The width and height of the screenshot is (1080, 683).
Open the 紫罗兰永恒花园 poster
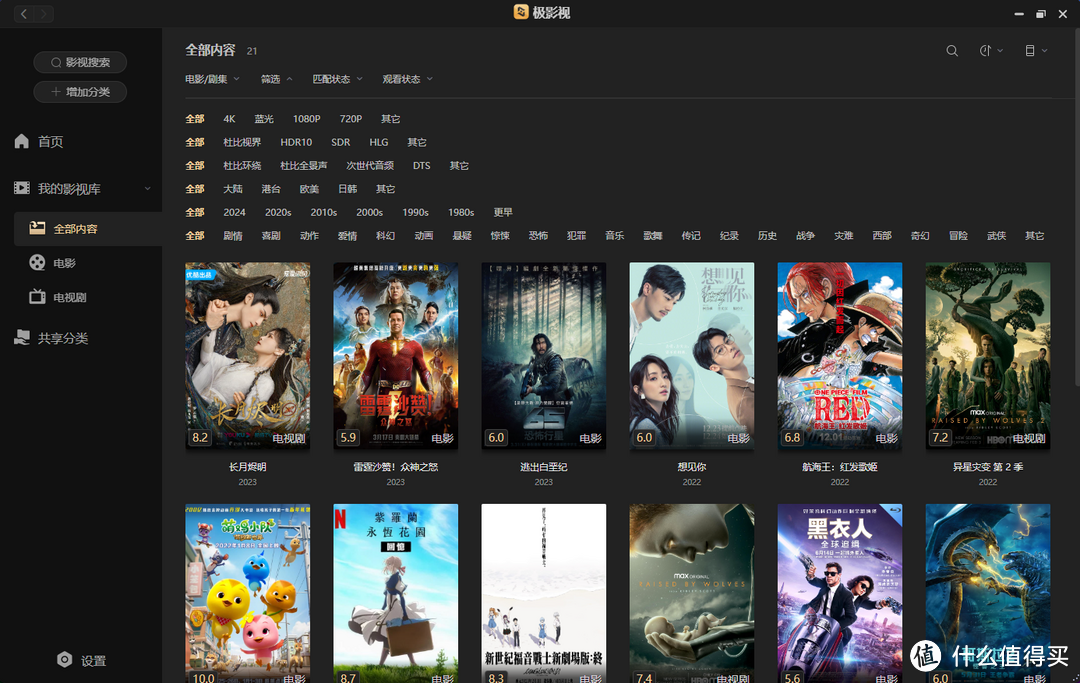click(x=395, y=593)
